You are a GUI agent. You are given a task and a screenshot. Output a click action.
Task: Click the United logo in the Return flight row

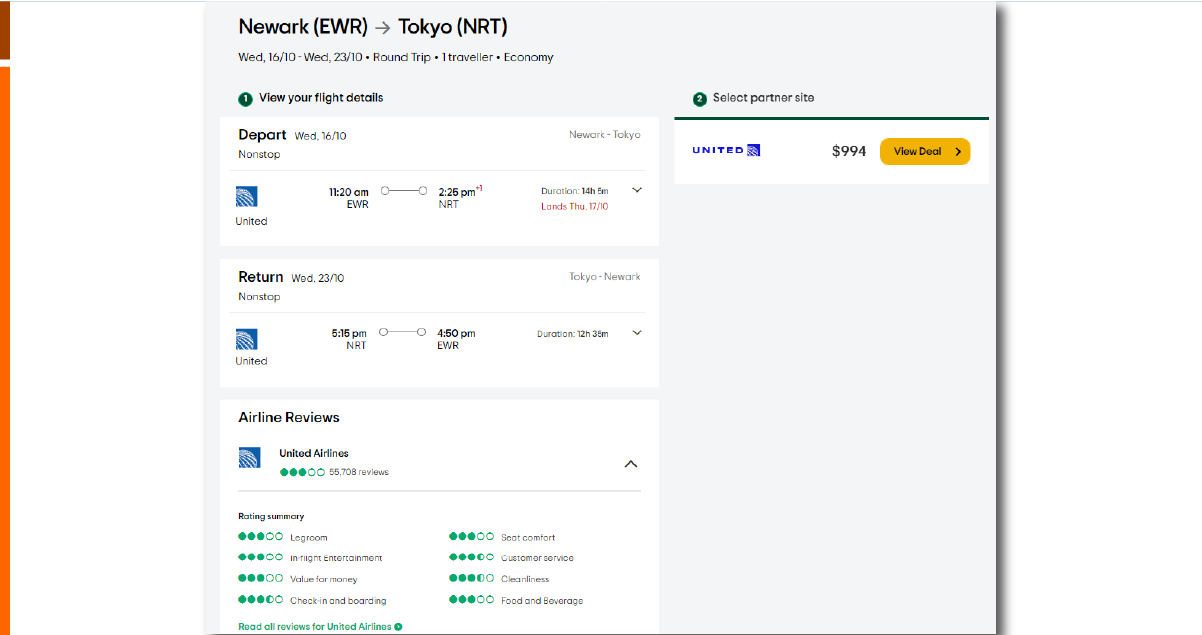pyautogui.click(x=246, y=338)
